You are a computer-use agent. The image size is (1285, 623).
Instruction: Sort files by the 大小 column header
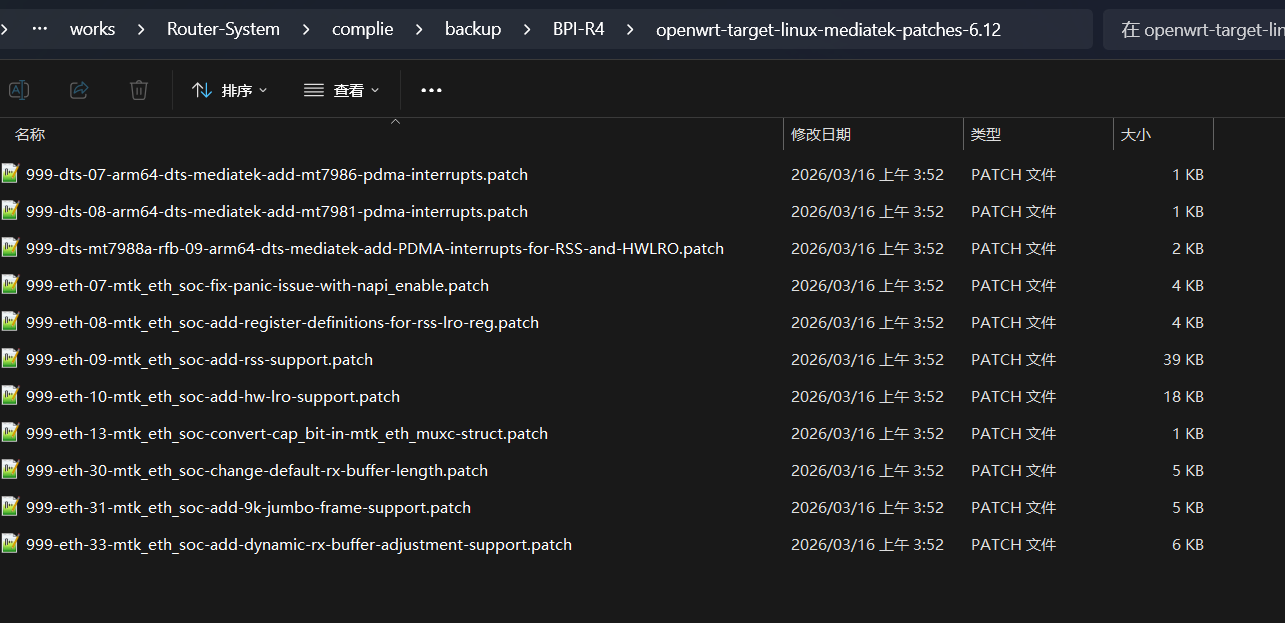tap(1135, 134)
